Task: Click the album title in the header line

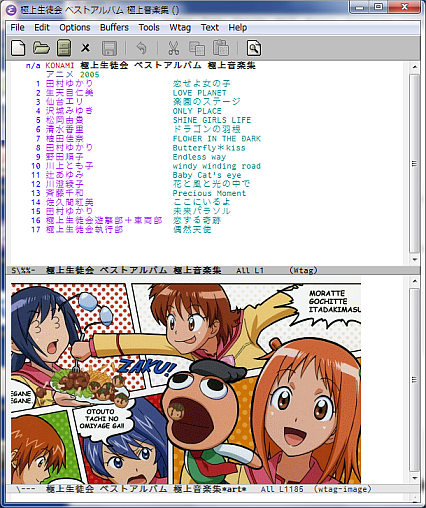Action: [x=168, y=65]
